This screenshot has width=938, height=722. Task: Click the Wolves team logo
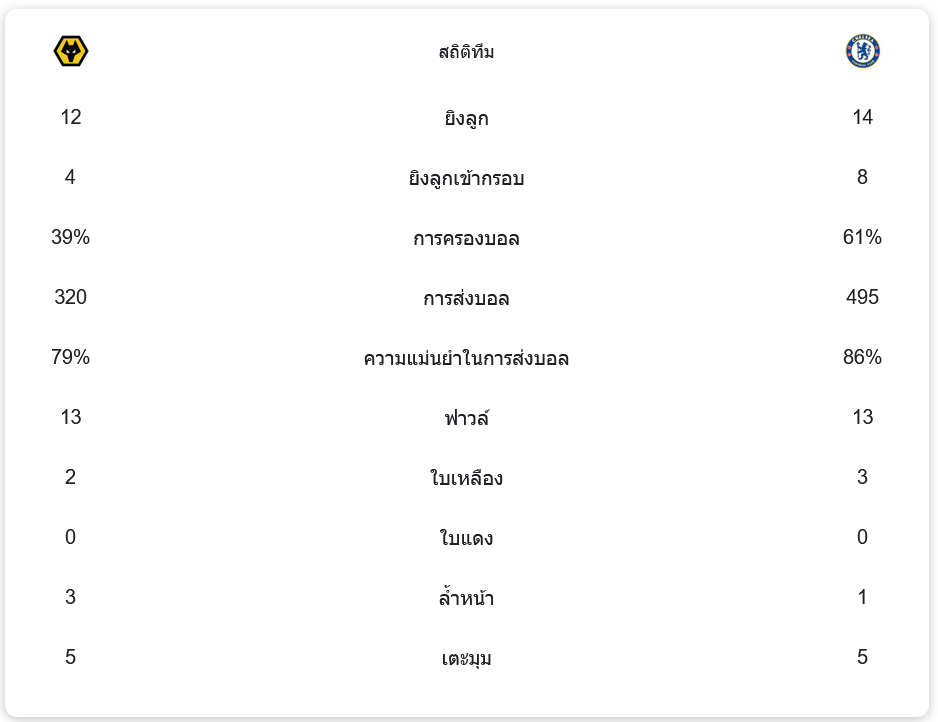click(71, 51)
